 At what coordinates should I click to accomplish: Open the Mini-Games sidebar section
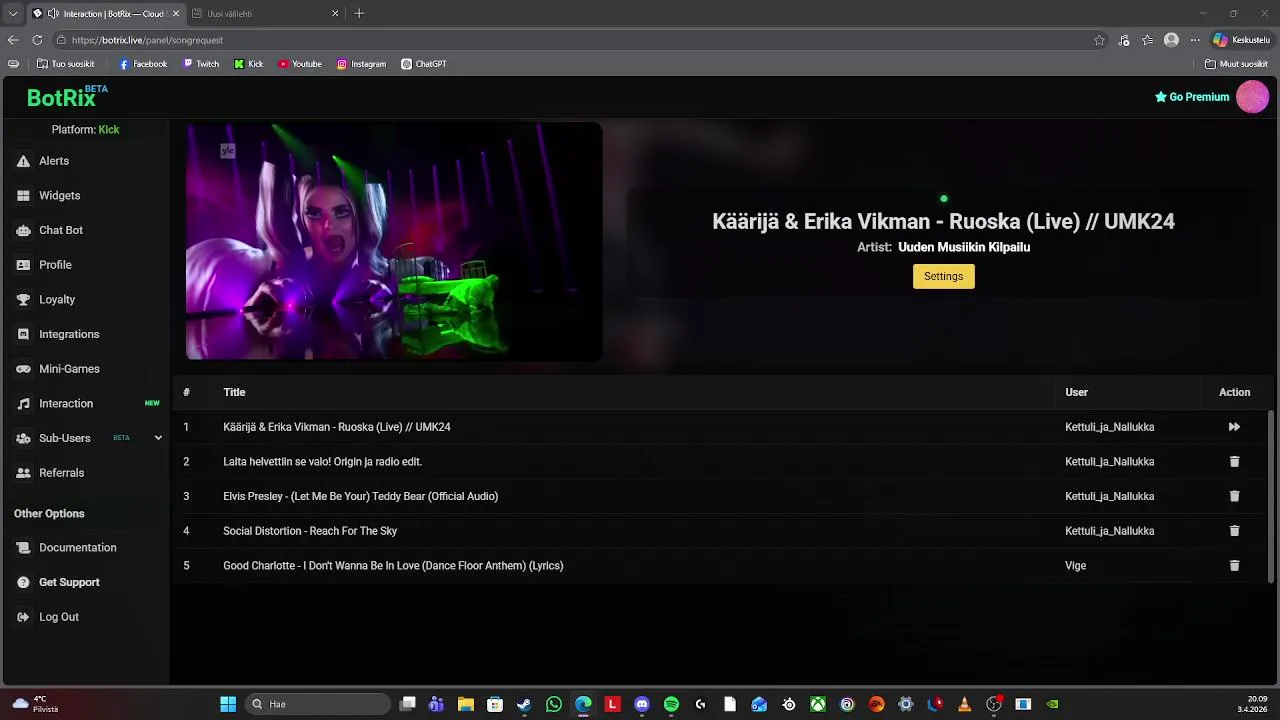coord(57,369)
